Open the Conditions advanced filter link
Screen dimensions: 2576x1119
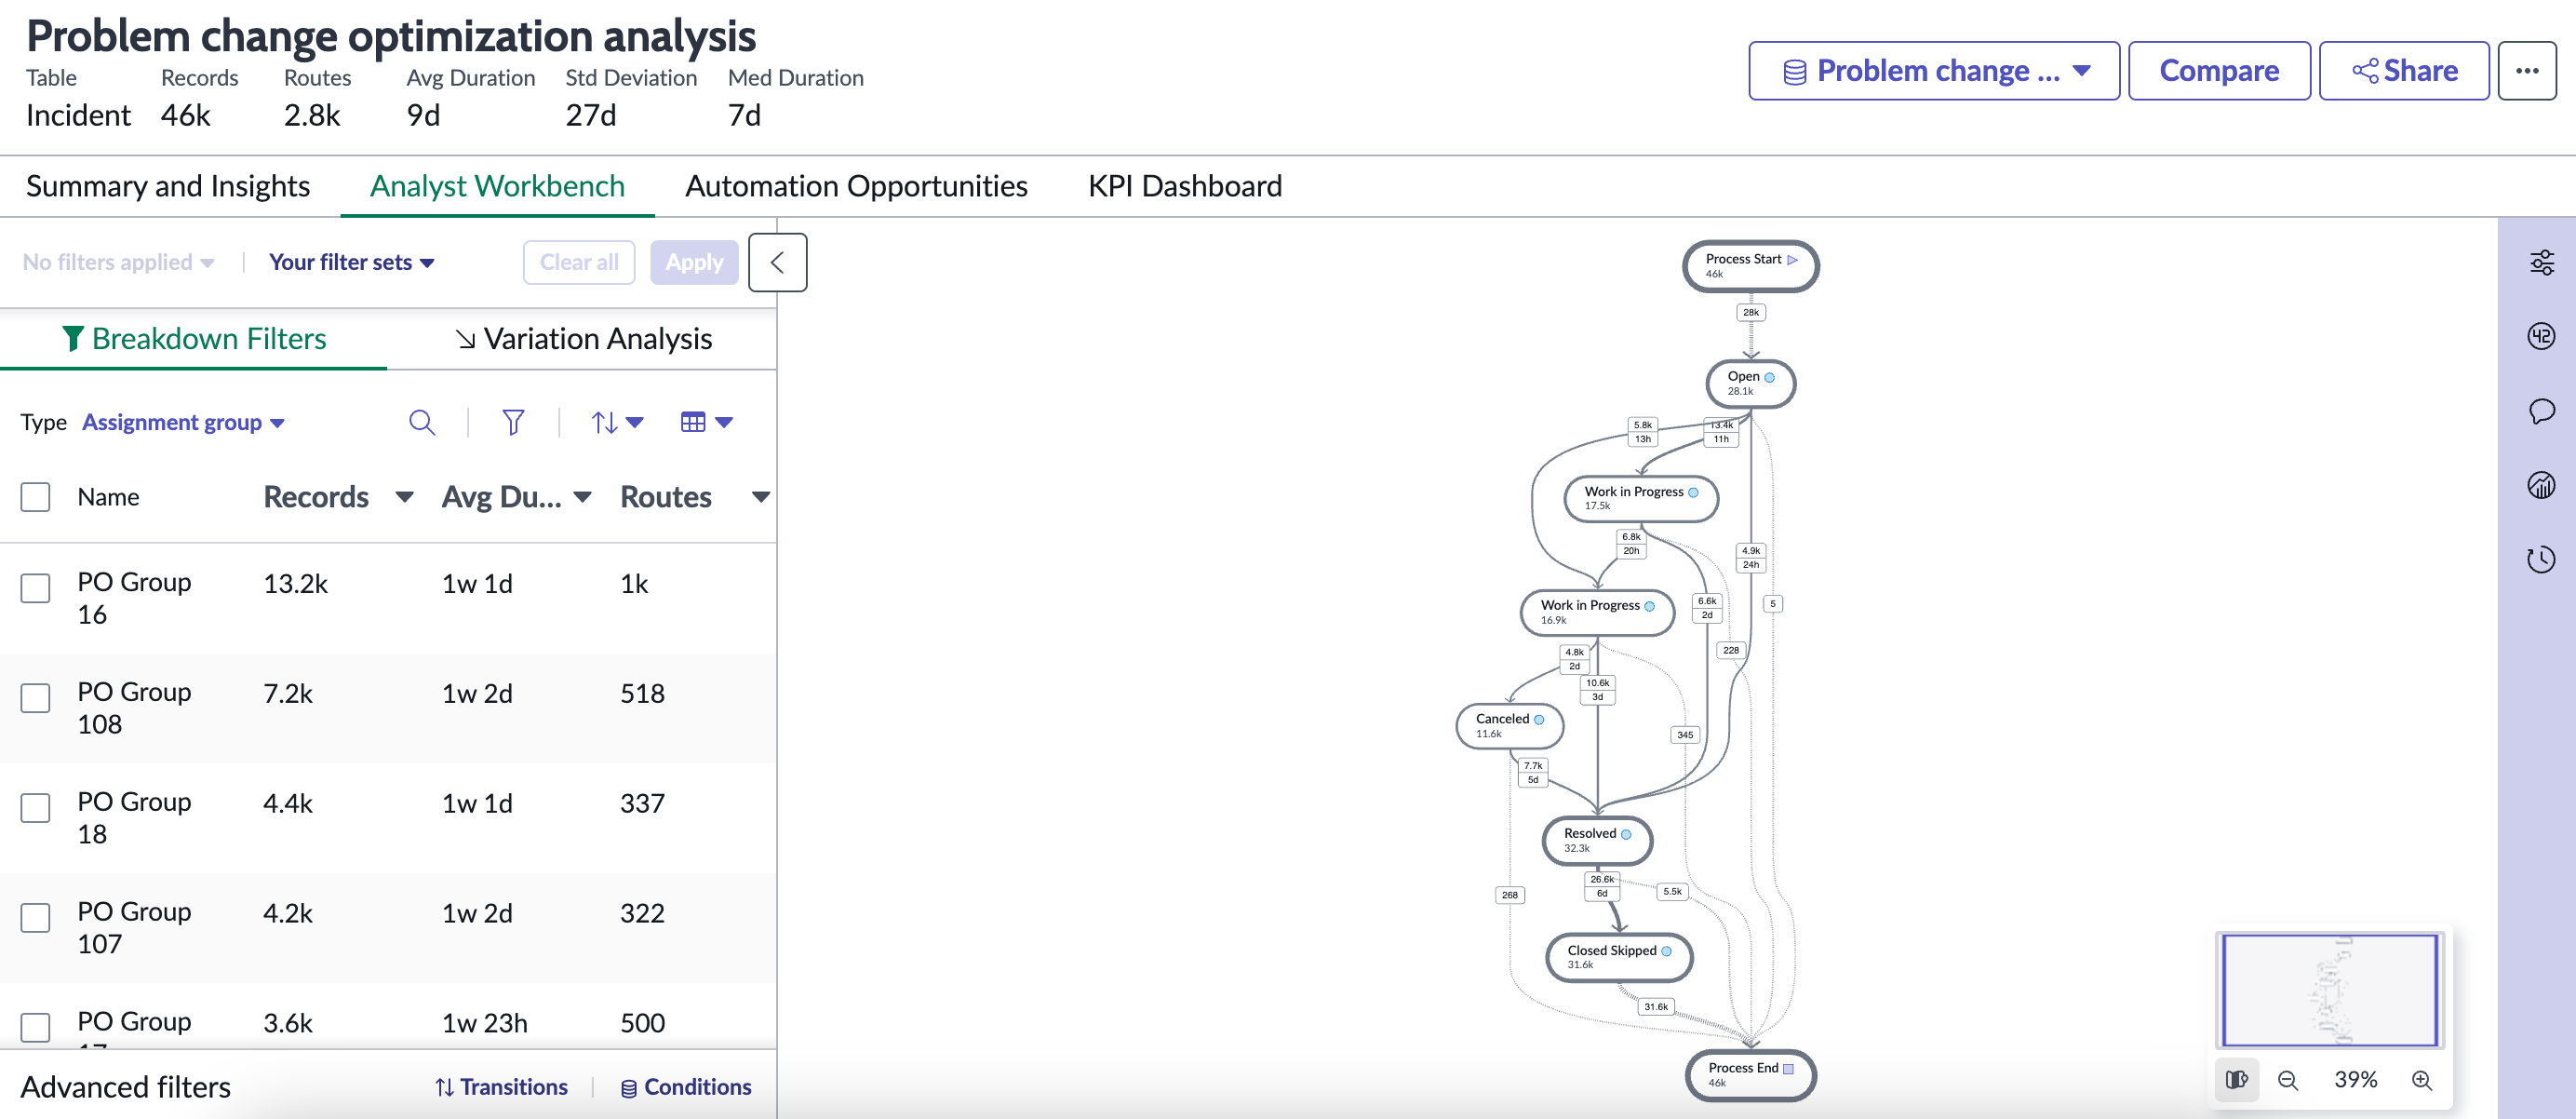click(685, 1087)
